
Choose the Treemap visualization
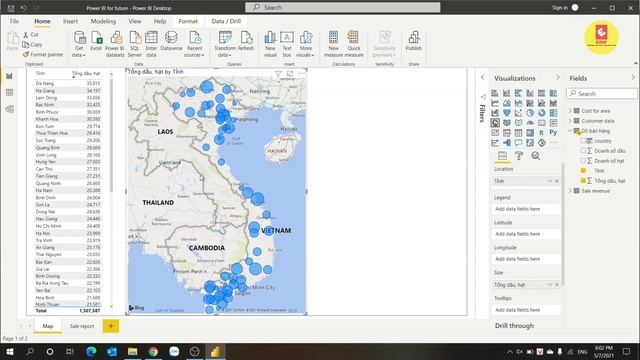click(553, 113)
